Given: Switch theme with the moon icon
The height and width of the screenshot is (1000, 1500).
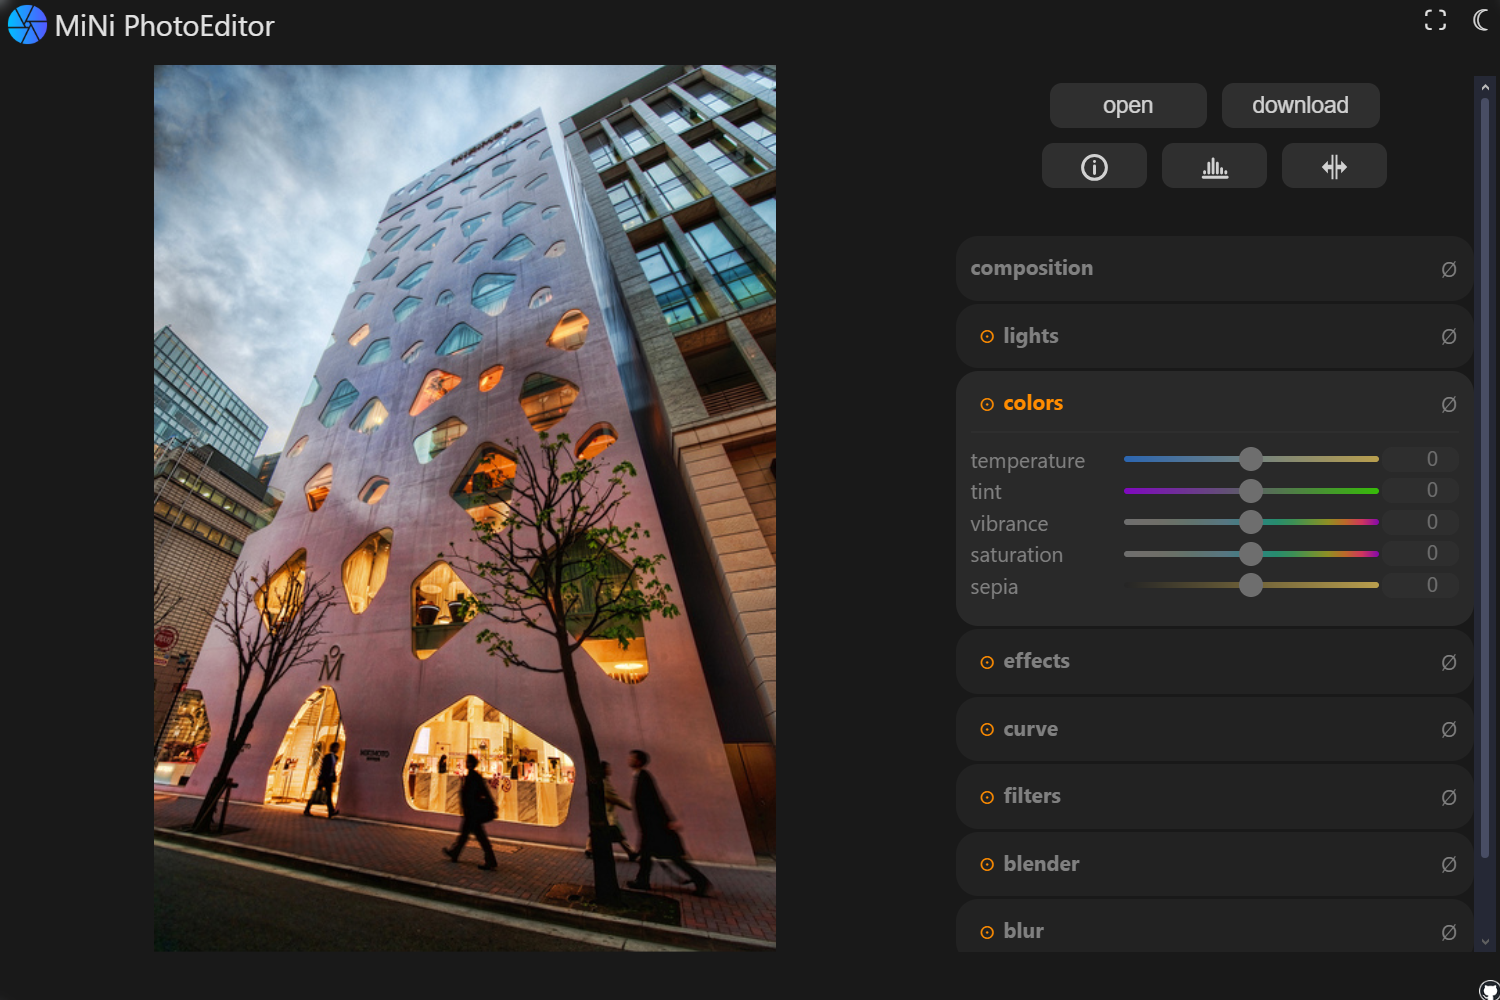Looking at the screenshot, I should [1481, 20].
